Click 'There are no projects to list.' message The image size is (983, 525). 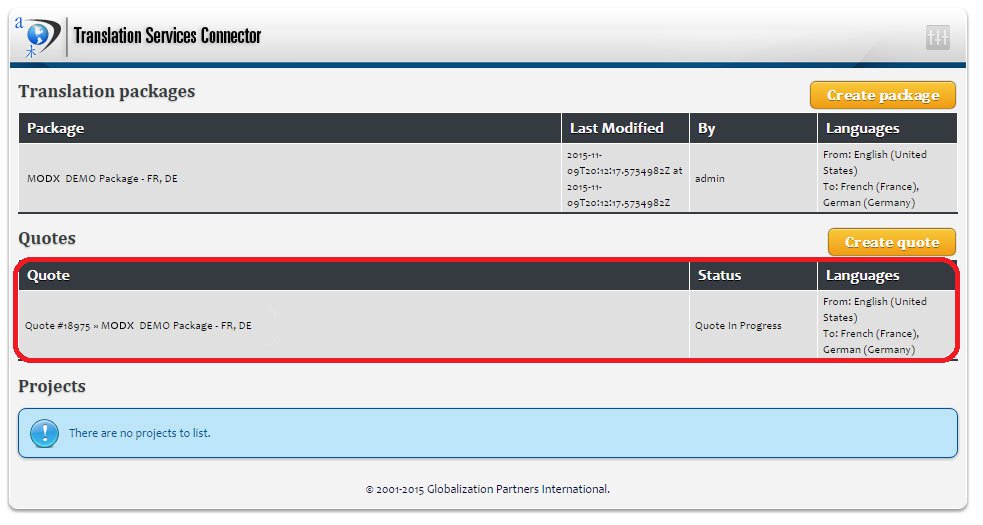(x=139, y=433)
